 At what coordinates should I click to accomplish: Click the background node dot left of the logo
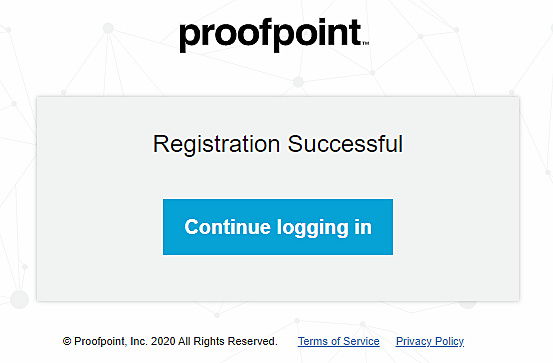[x=108, y=28]
